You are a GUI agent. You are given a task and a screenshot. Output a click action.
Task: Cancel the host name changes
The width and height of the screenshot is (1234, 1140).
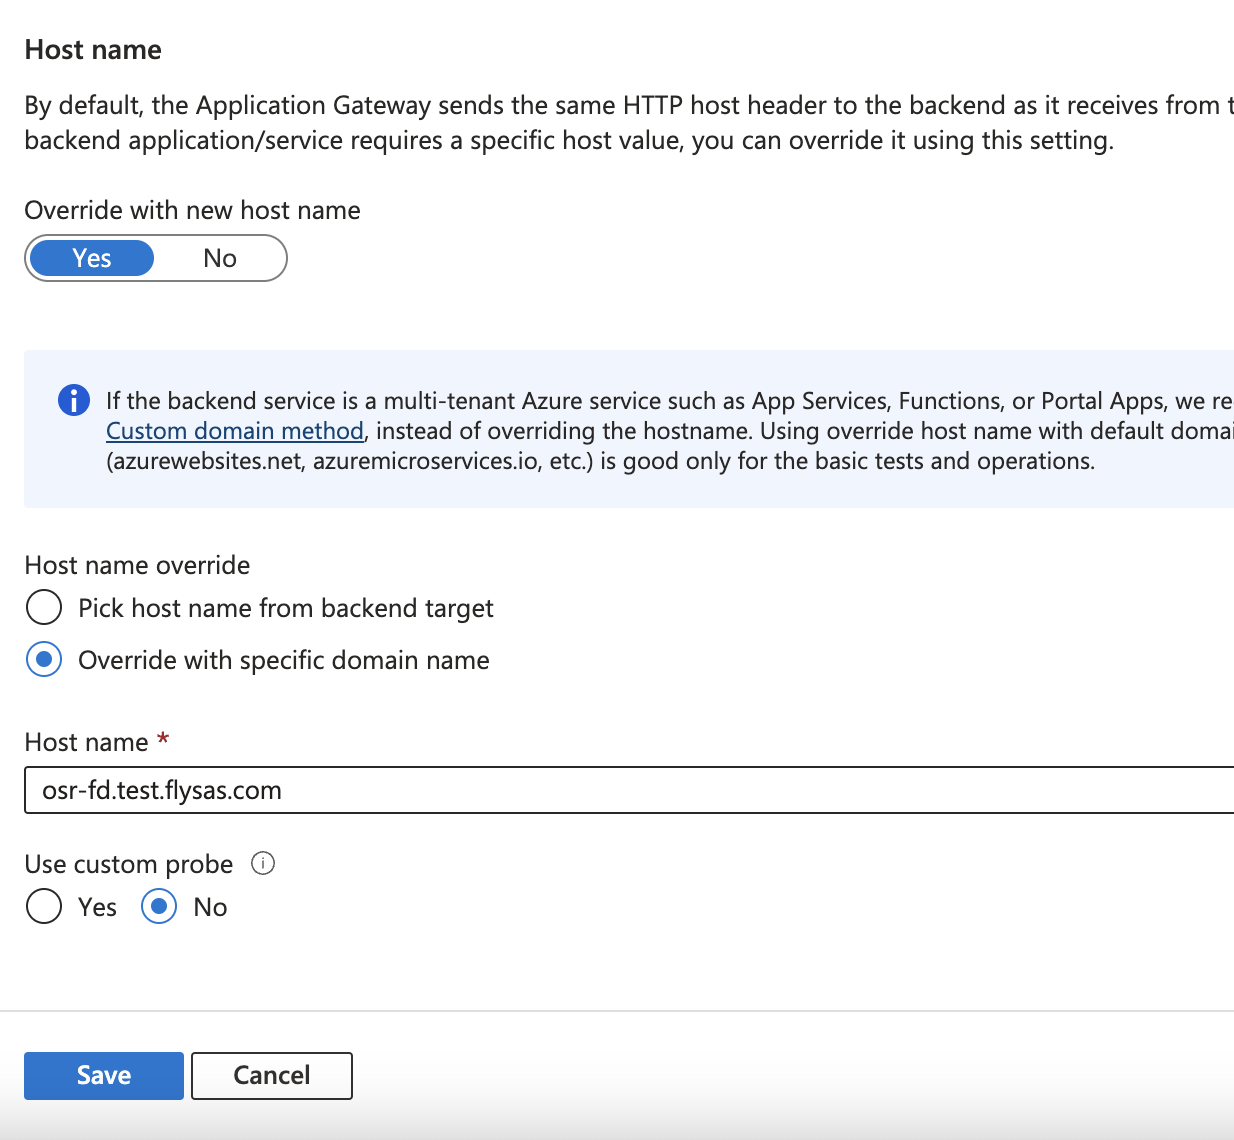(x=271, y=1075)
